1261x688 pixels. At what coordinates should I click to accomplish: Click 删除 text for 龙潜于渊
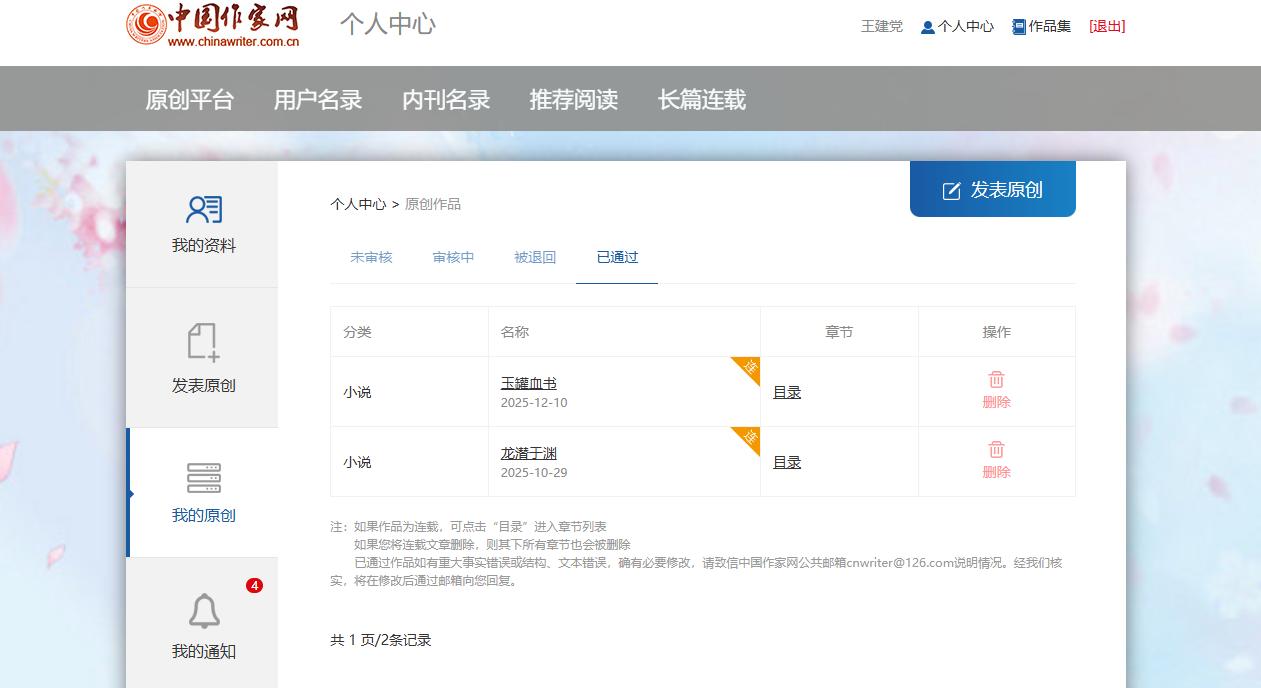point(997,472)
